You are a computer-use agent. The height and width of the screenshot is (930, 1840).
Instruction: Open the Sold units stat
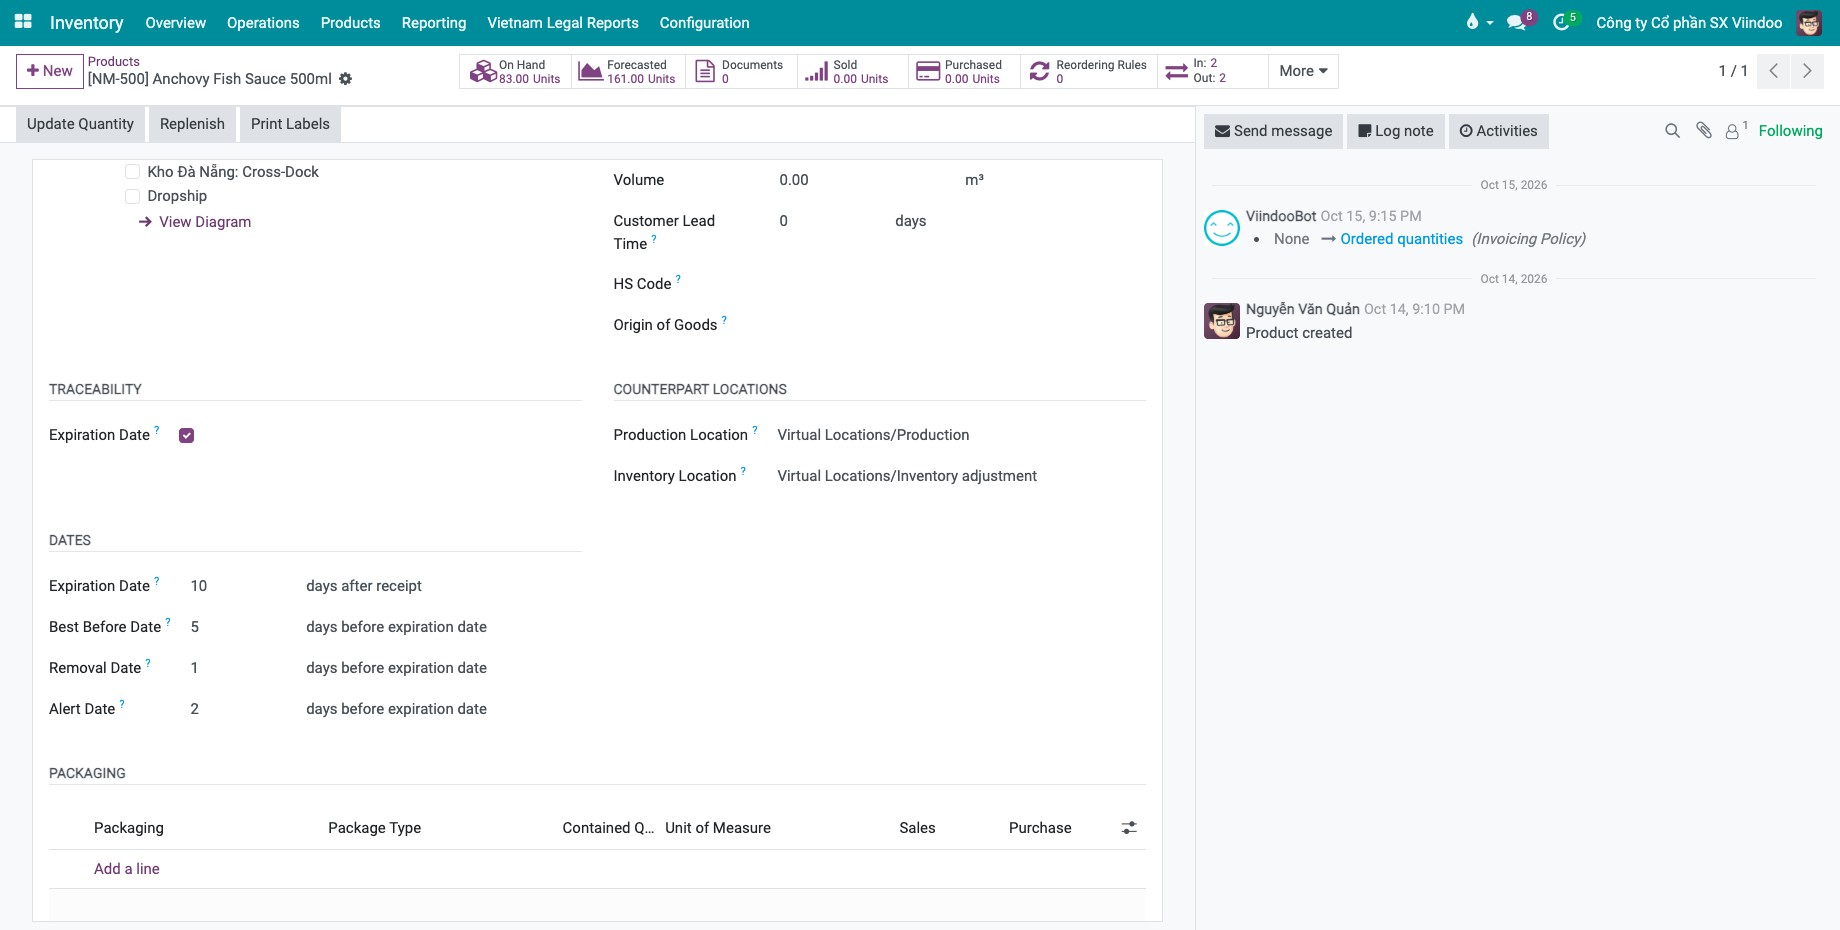point(853,71)
